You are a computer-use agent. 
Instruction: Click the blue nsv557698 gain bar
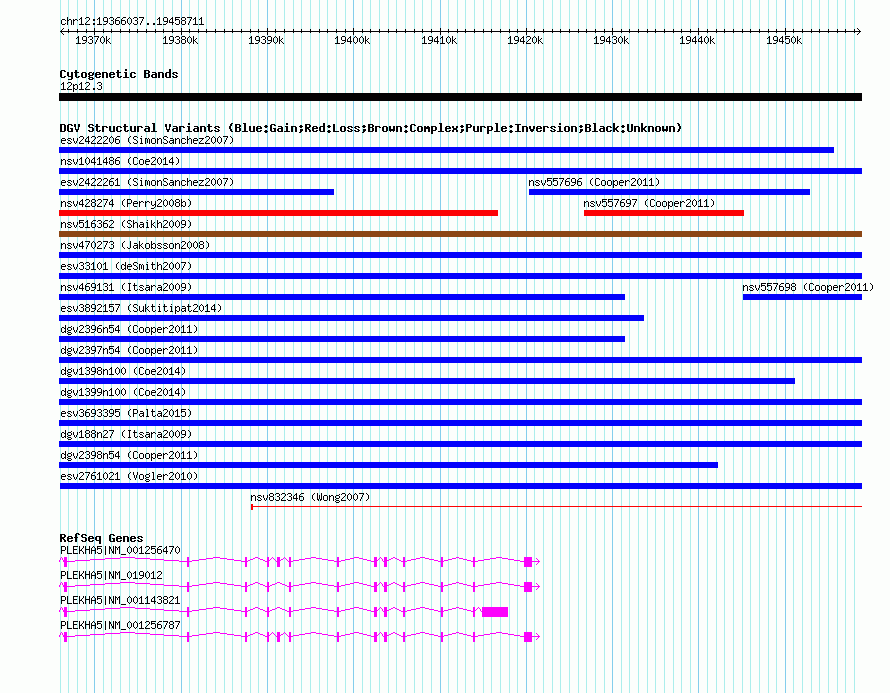(x=803, y=297)
